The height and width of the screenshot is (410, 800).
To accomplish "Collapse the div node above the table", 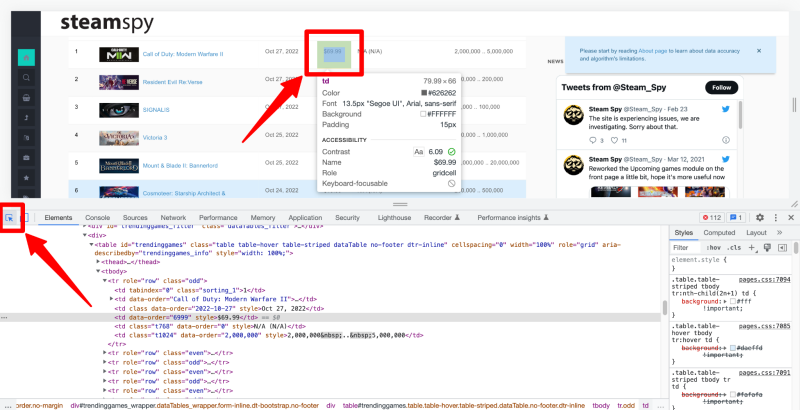I will coord(85,236).
